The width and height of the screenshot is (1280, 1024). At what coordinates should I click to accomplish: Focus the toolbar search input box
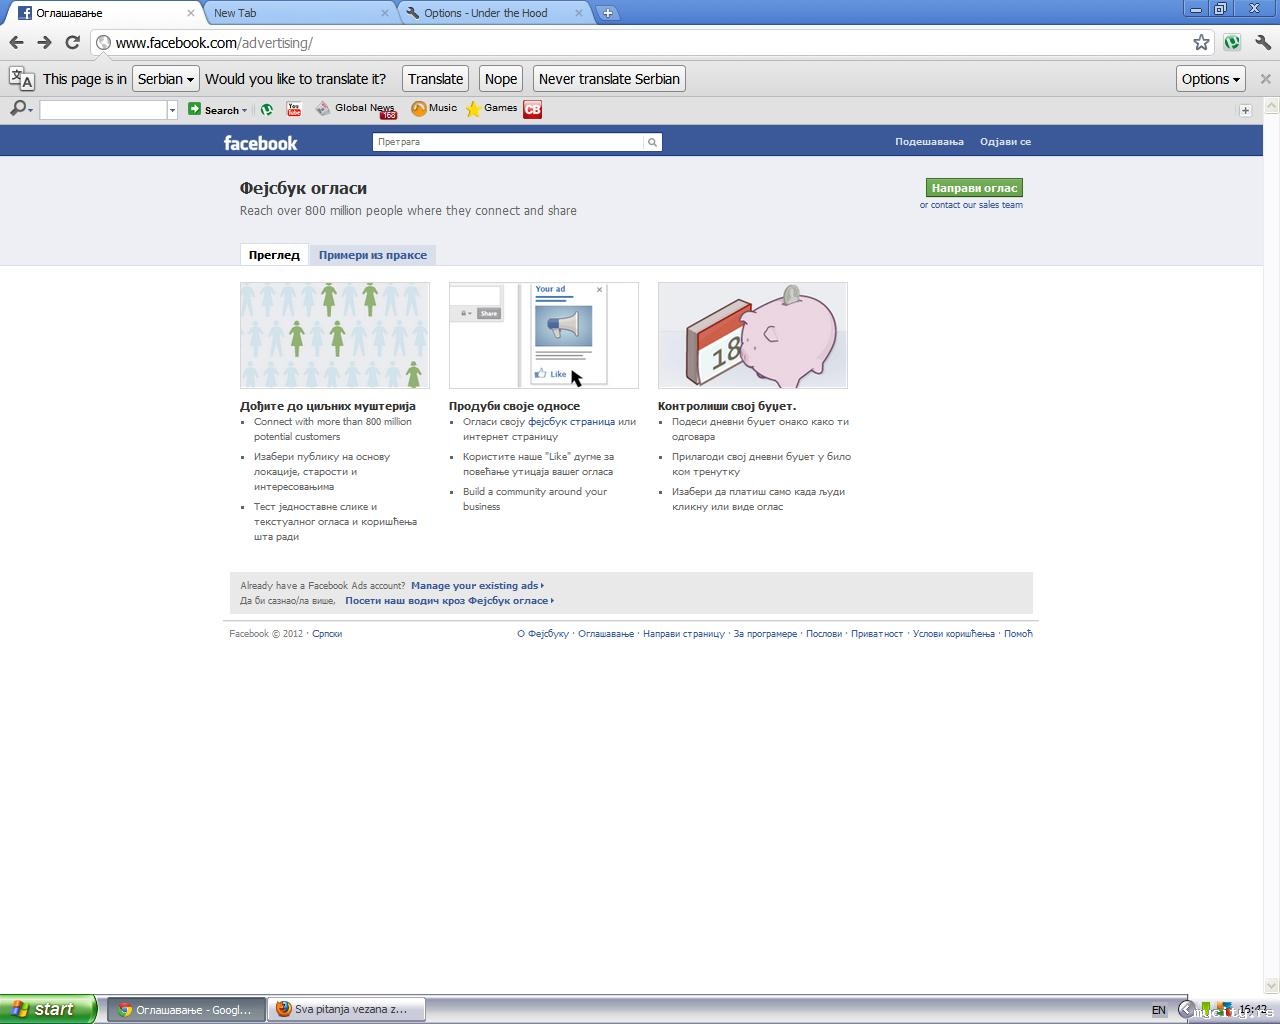click(103, 110)
